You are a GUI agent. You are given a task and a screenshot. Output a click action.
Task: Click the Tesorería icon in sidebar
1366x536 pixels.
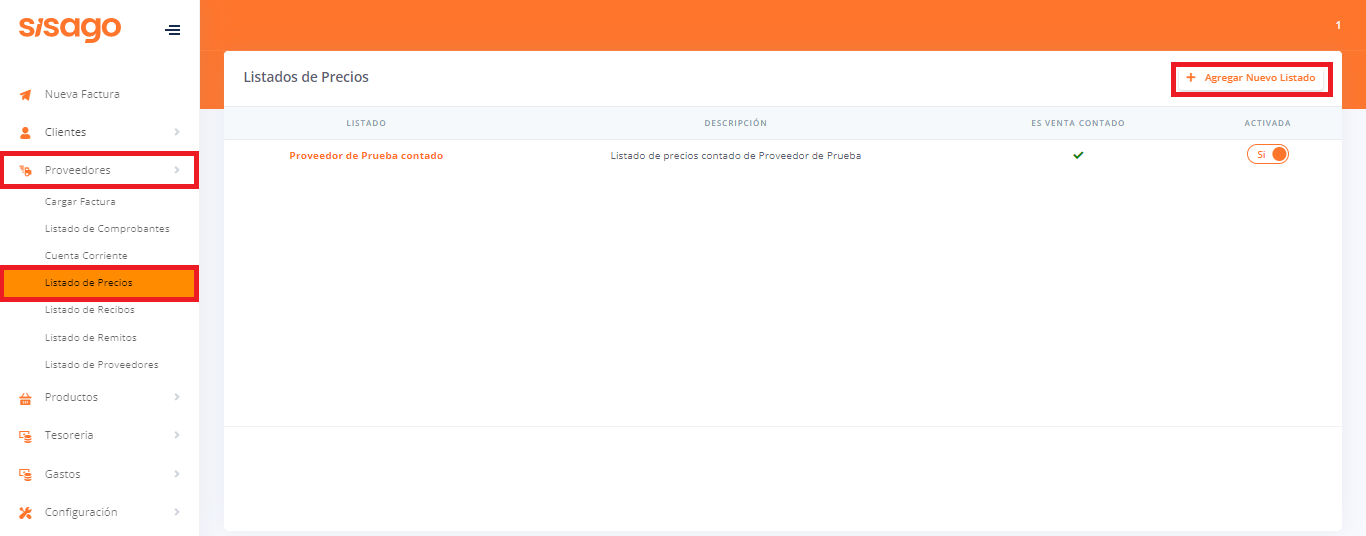tap(26, 436)
